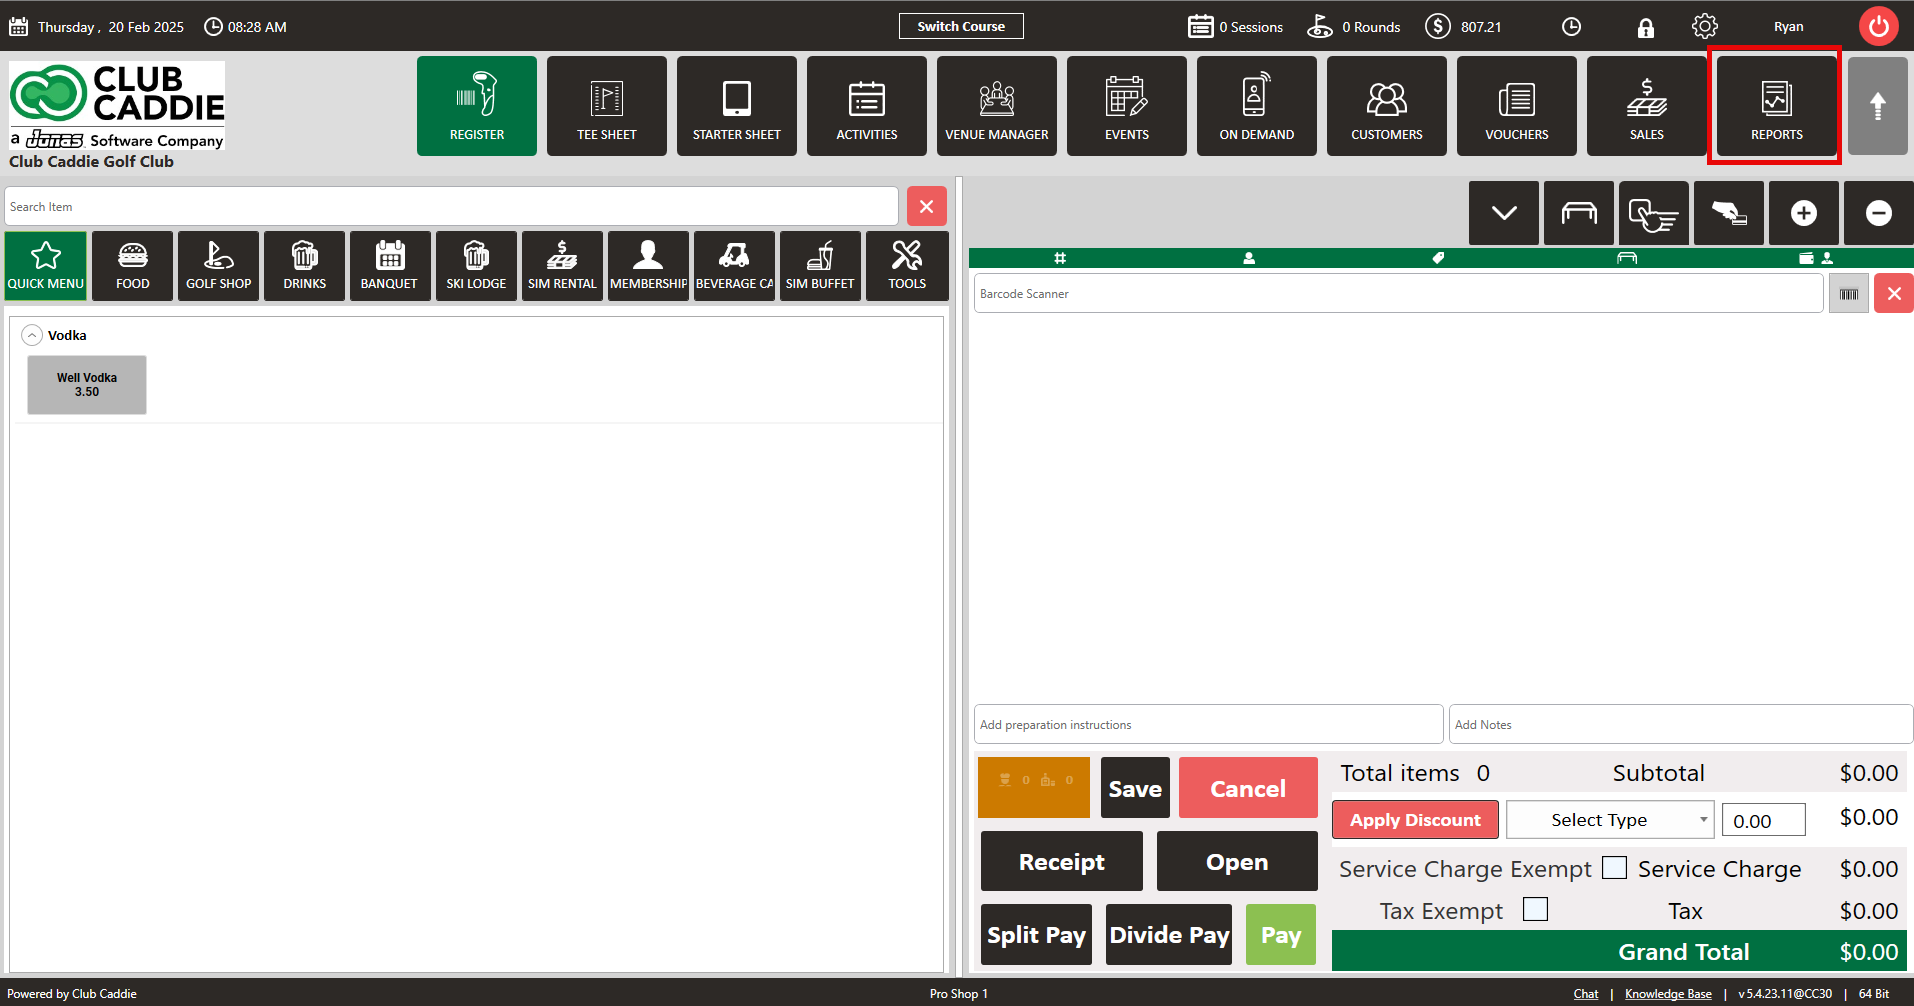The height and width of the screenshot is (1006, 1914).
Task: Expand the cart chevron dropdown button
Action: (x=1504, y=213)
